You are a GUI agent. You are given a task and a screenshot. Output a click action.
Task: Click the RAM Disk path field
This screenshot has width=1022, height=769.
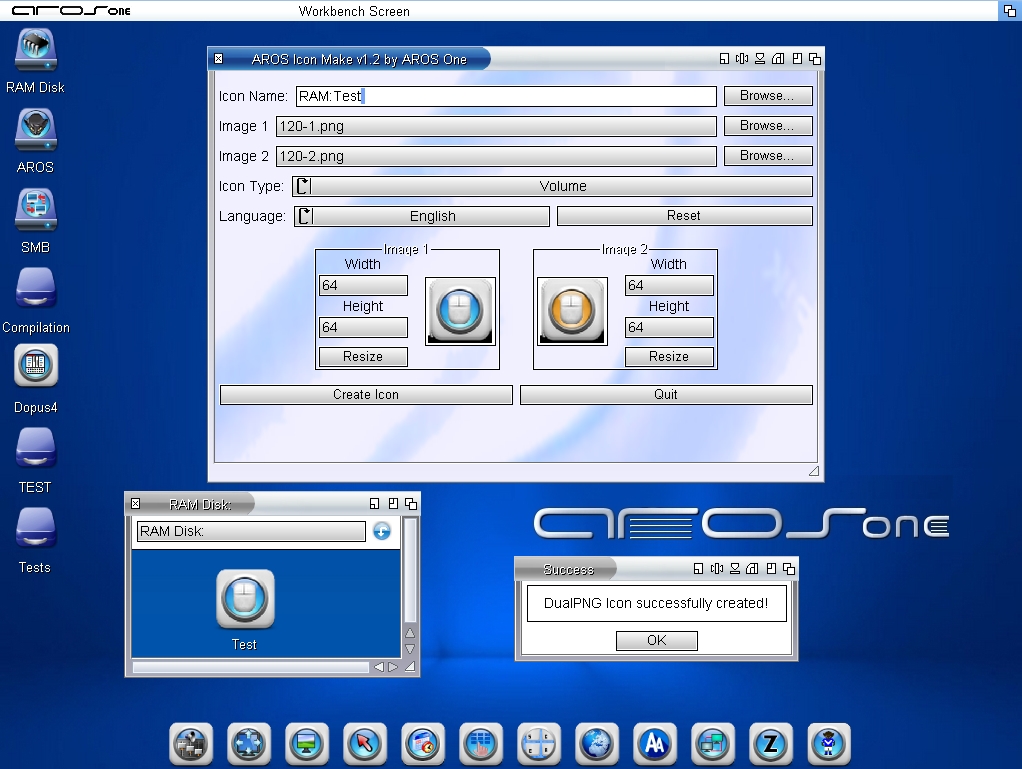251,531
